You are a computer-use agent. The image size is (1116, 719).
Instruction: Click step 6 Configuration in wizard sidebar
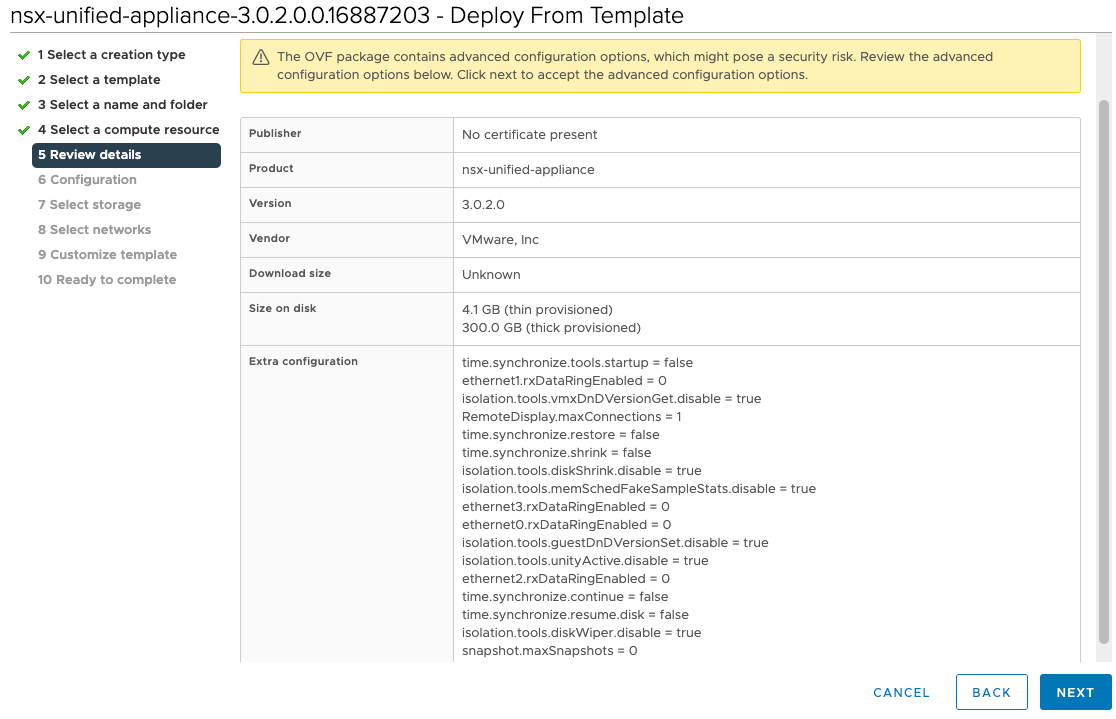[x=87, y=180]
